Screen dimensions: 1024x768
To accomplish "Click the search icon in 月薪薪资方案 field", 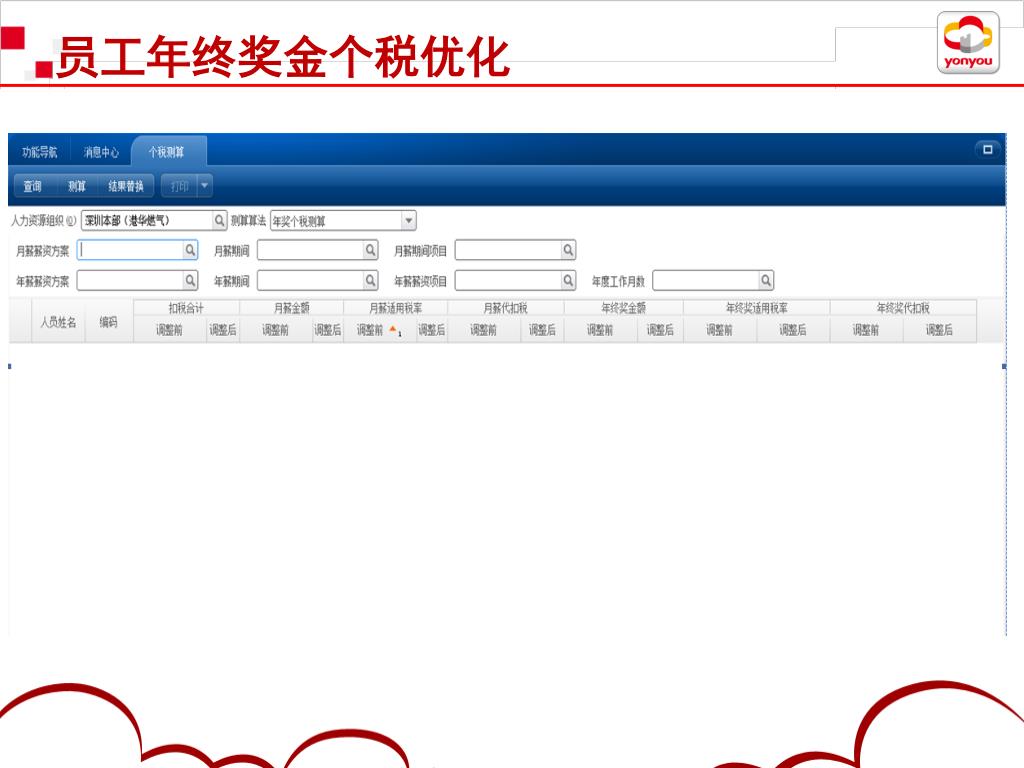I will coord(190,250).
